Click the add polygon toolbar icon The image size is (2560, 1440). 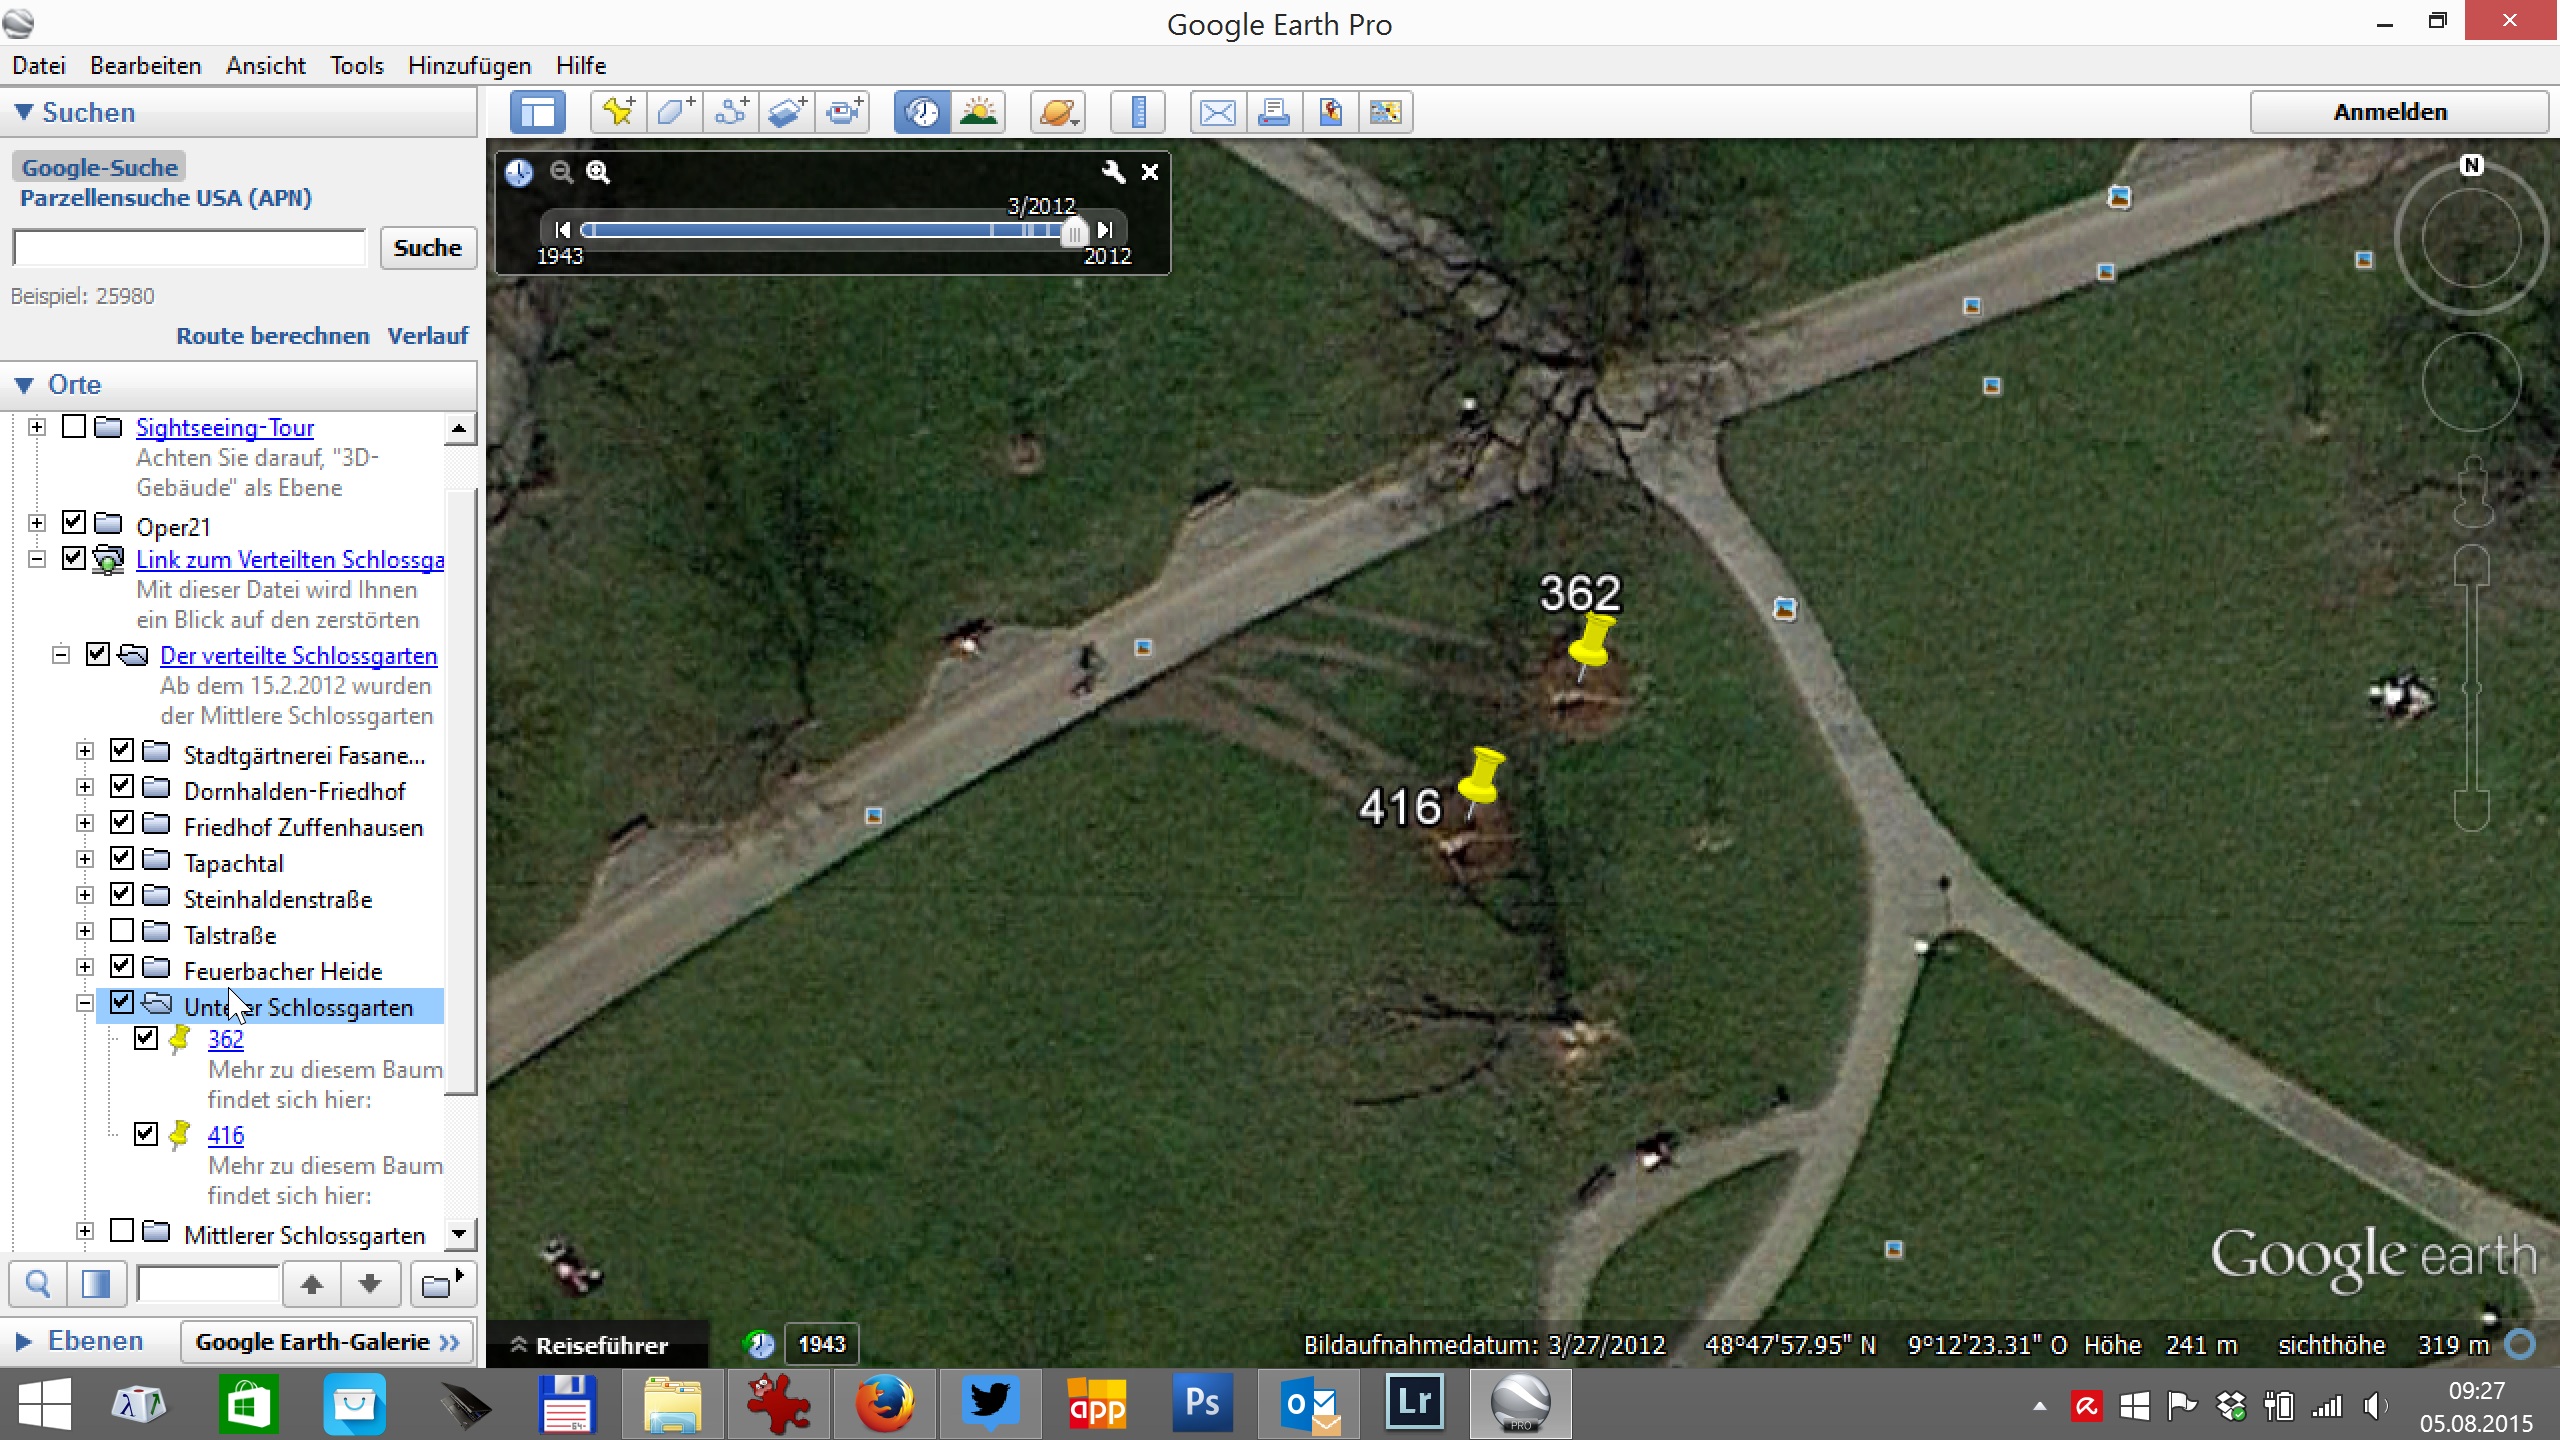675,112
